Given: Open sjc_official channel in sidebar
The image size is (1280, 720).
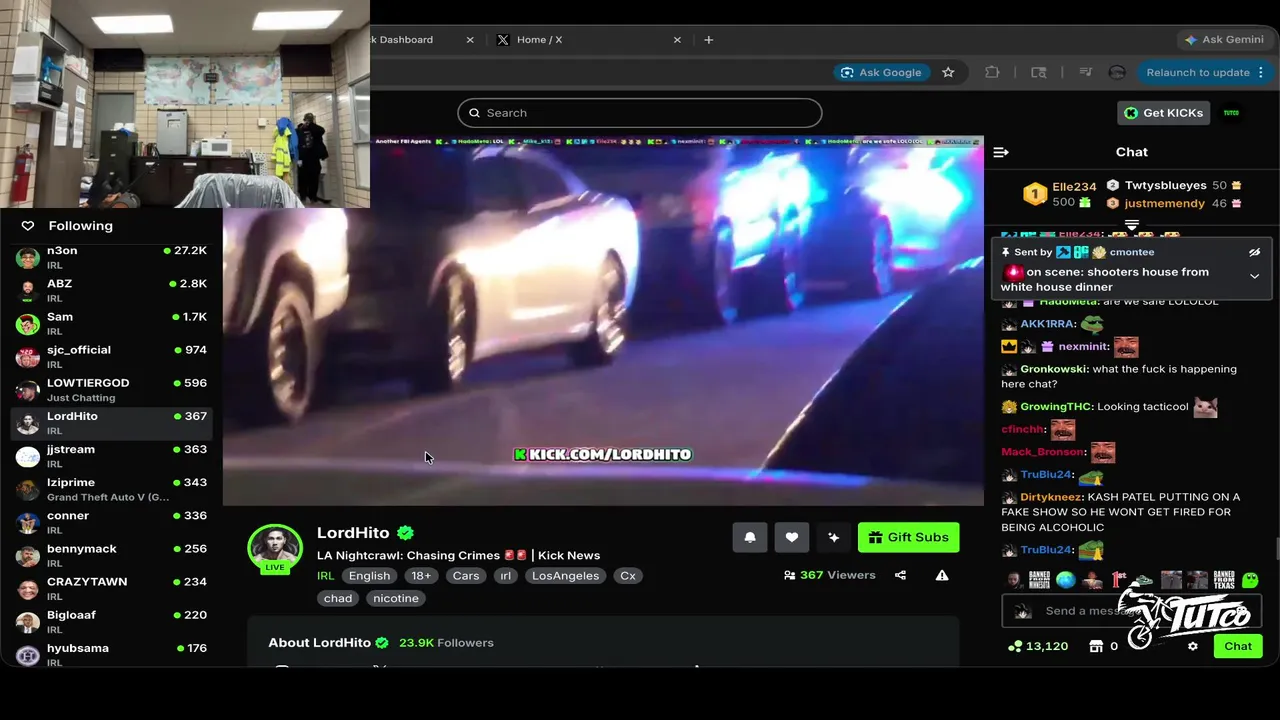Looking at the screenshot, I should [x=111, y=356].
